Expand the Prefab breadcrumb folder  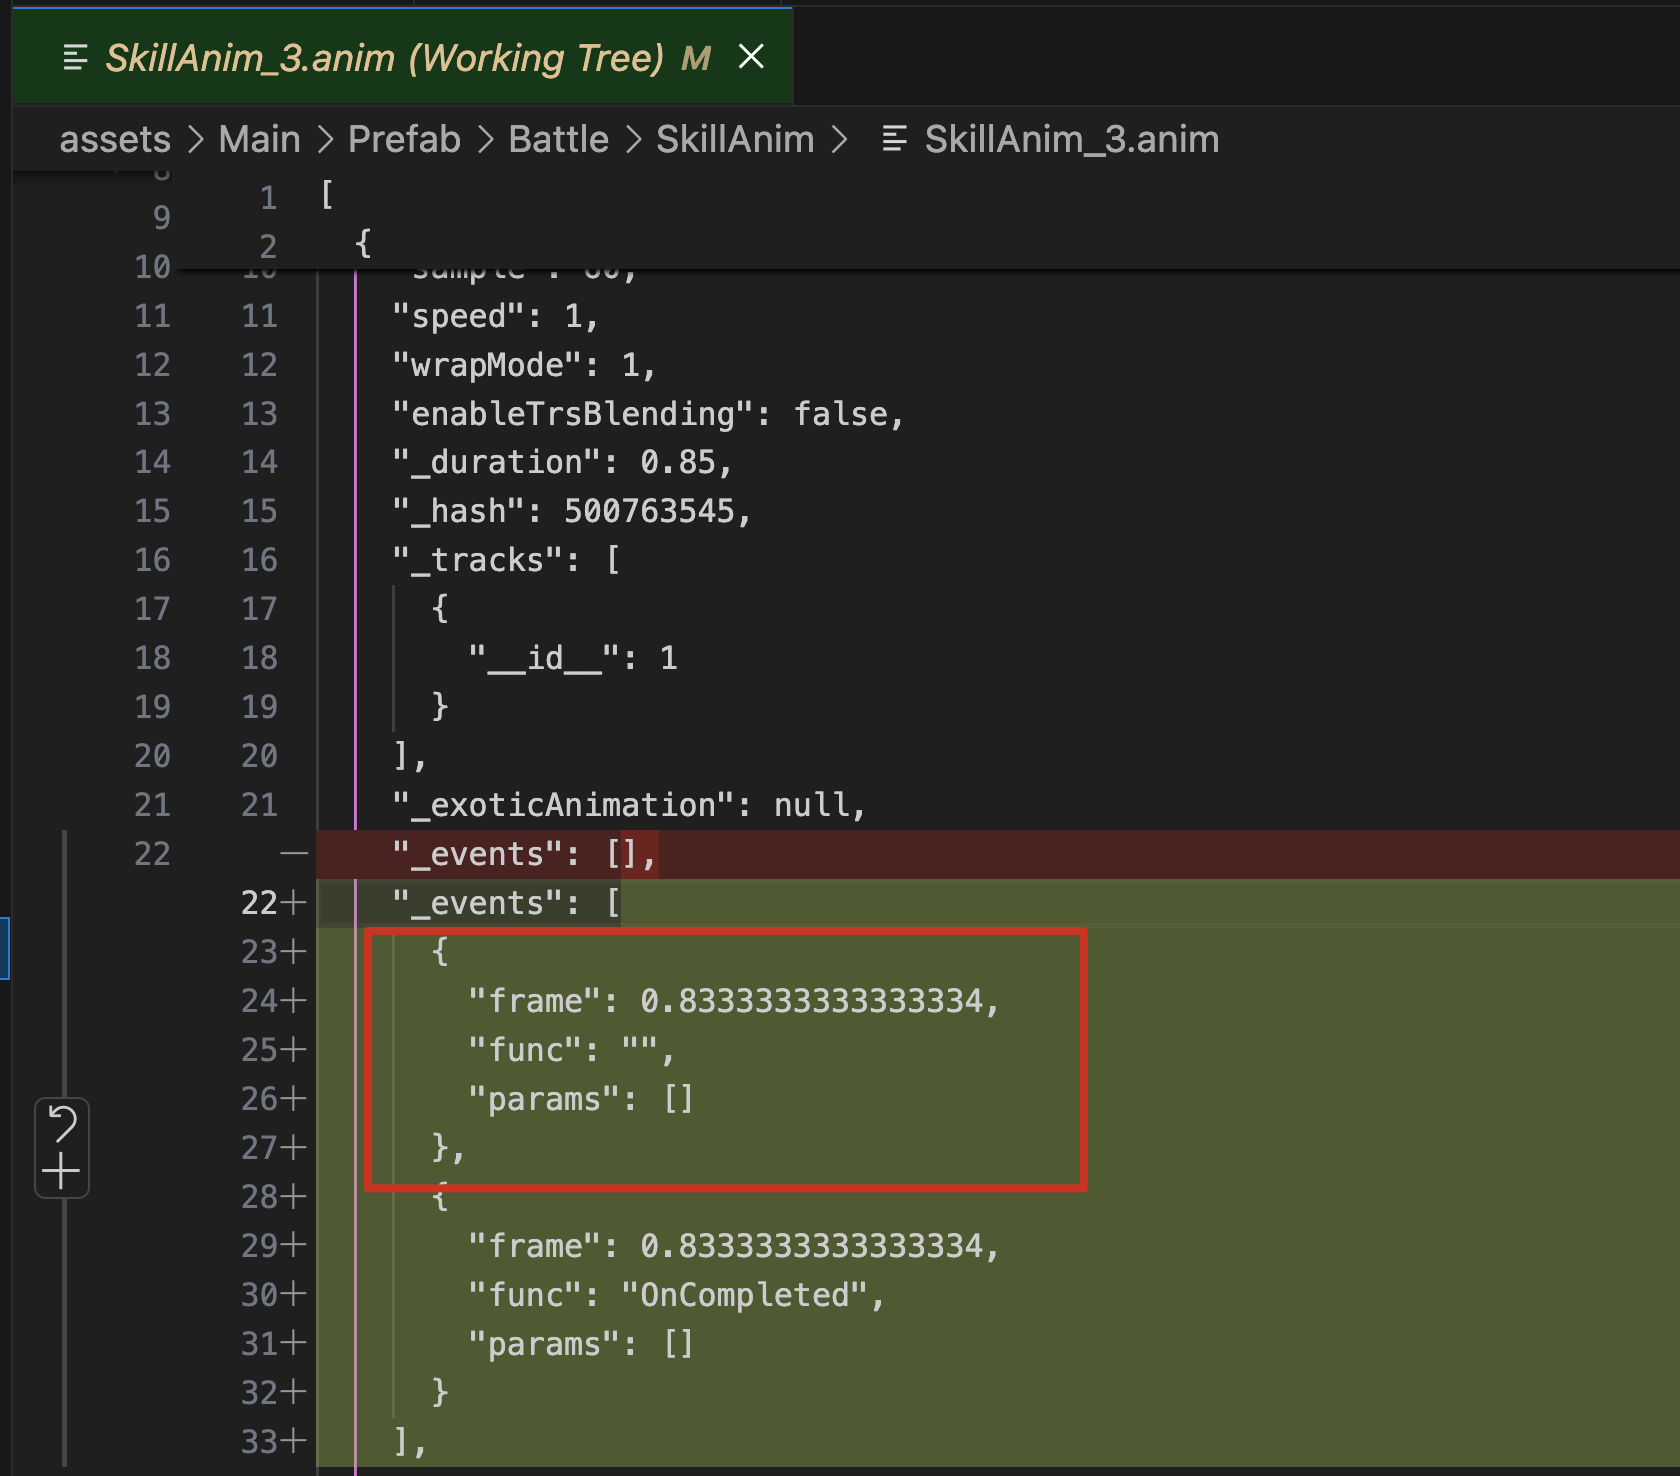click(x=404, y=139)
